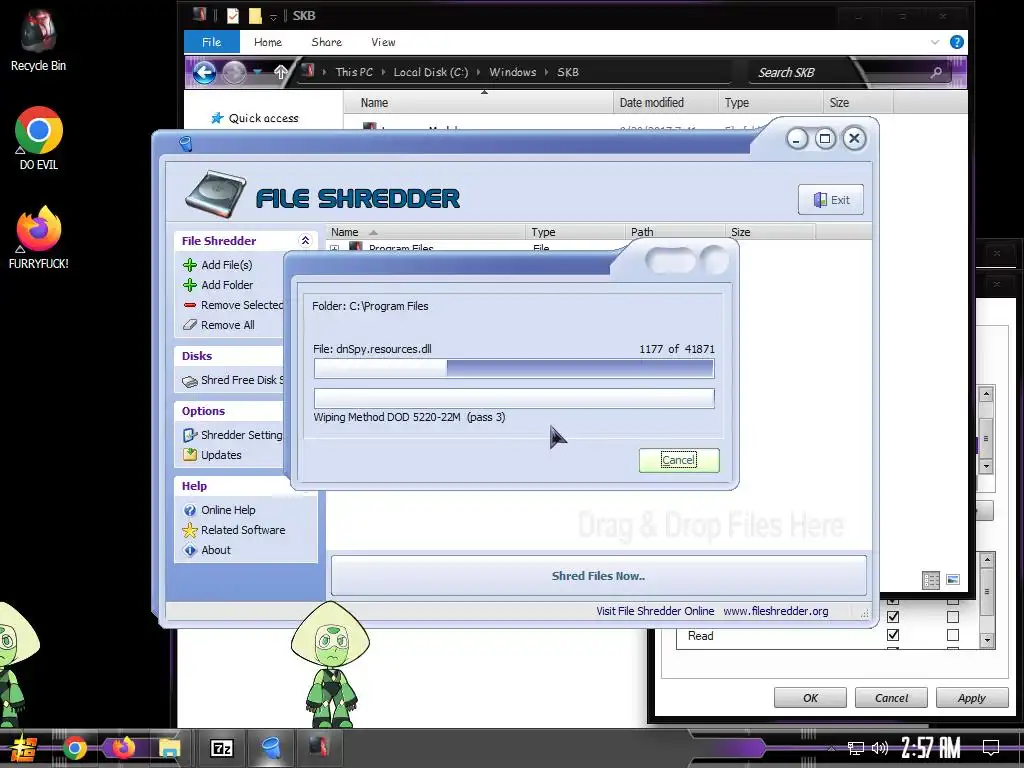This screenshot has height=768, width=1024.
Task: Open the File tab in Explorer
Action: (x=212, y=42)
